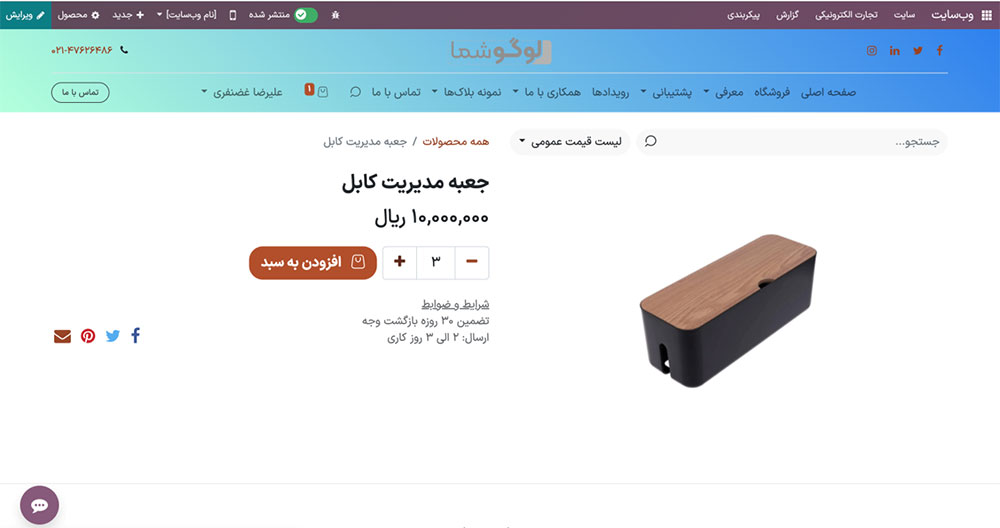Click the Facebook icon in header
The width and height of the screenshot is (1000, 528).
click(939, 50)
